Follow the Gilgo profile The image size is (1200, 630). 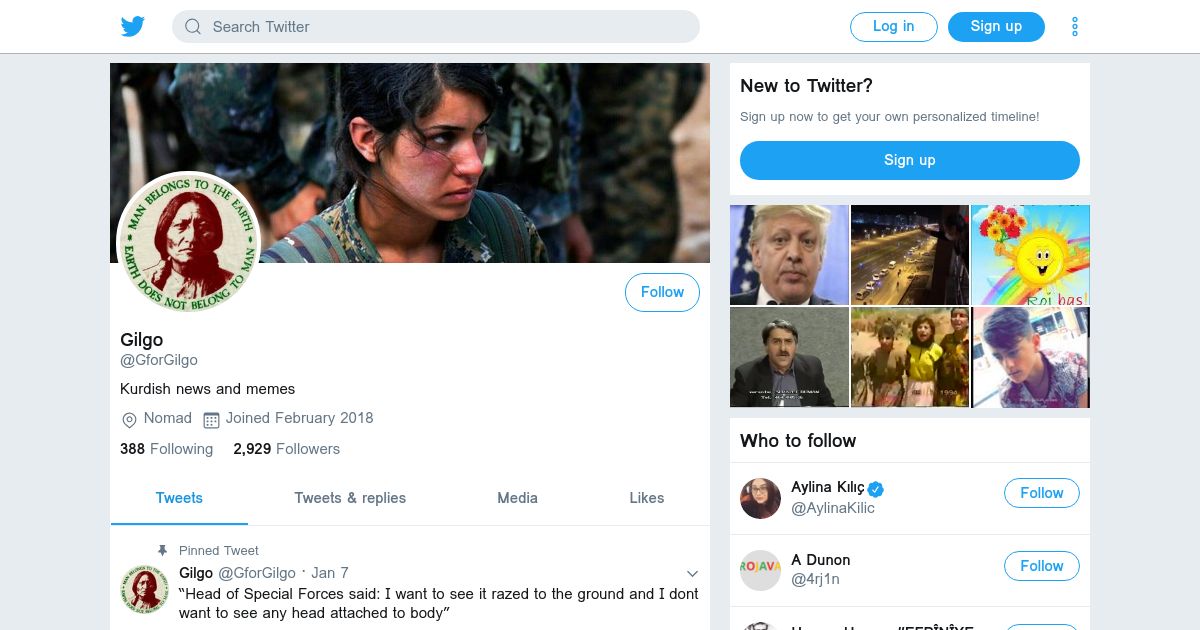pos(662,292)
